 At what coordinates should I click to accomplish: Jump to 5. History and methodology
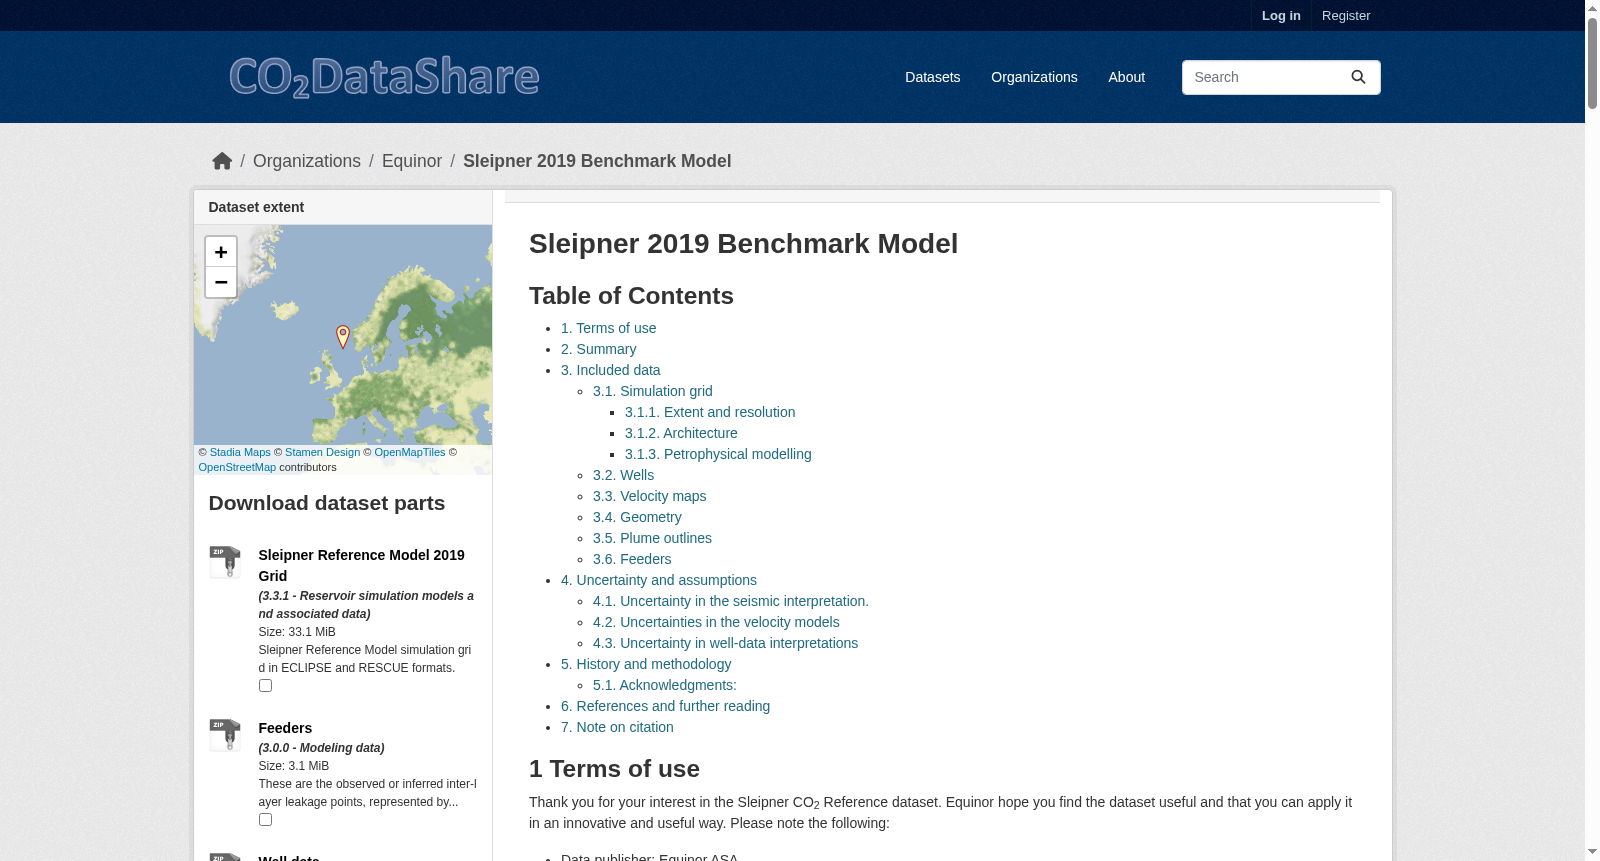click(x=646, y=664)
